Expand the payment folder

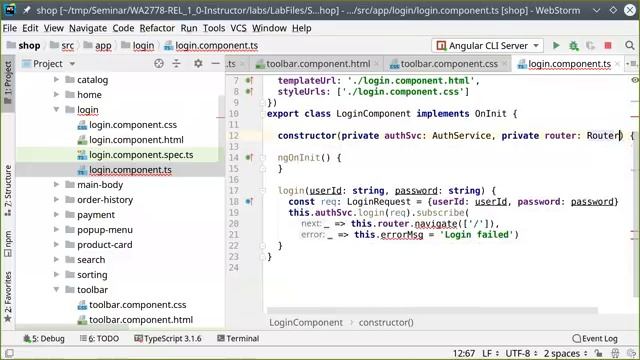coord(56,215)
